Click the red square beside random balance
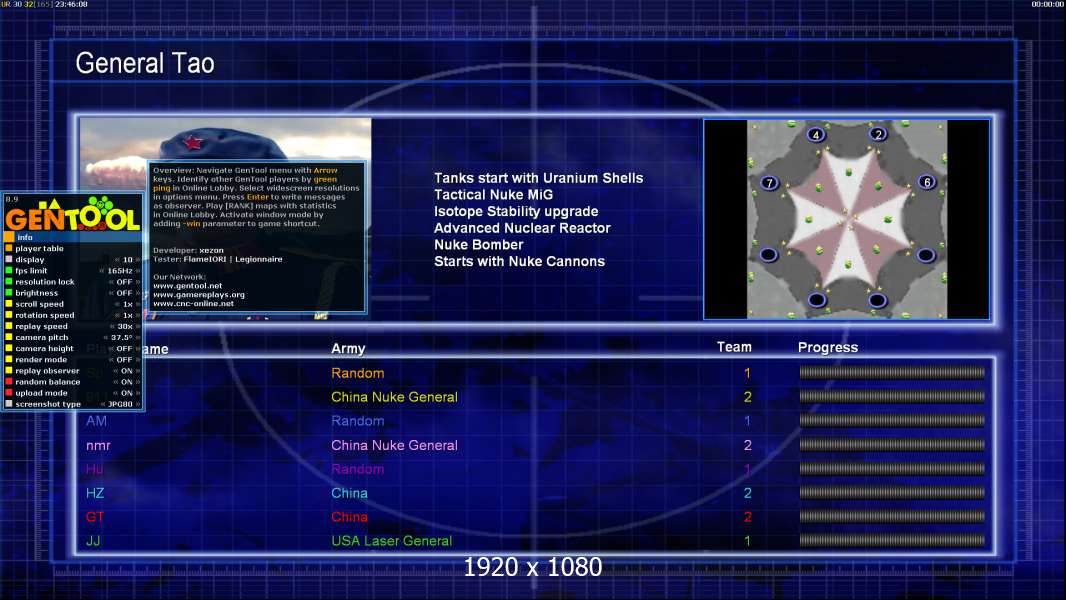 tap(9, 381)
